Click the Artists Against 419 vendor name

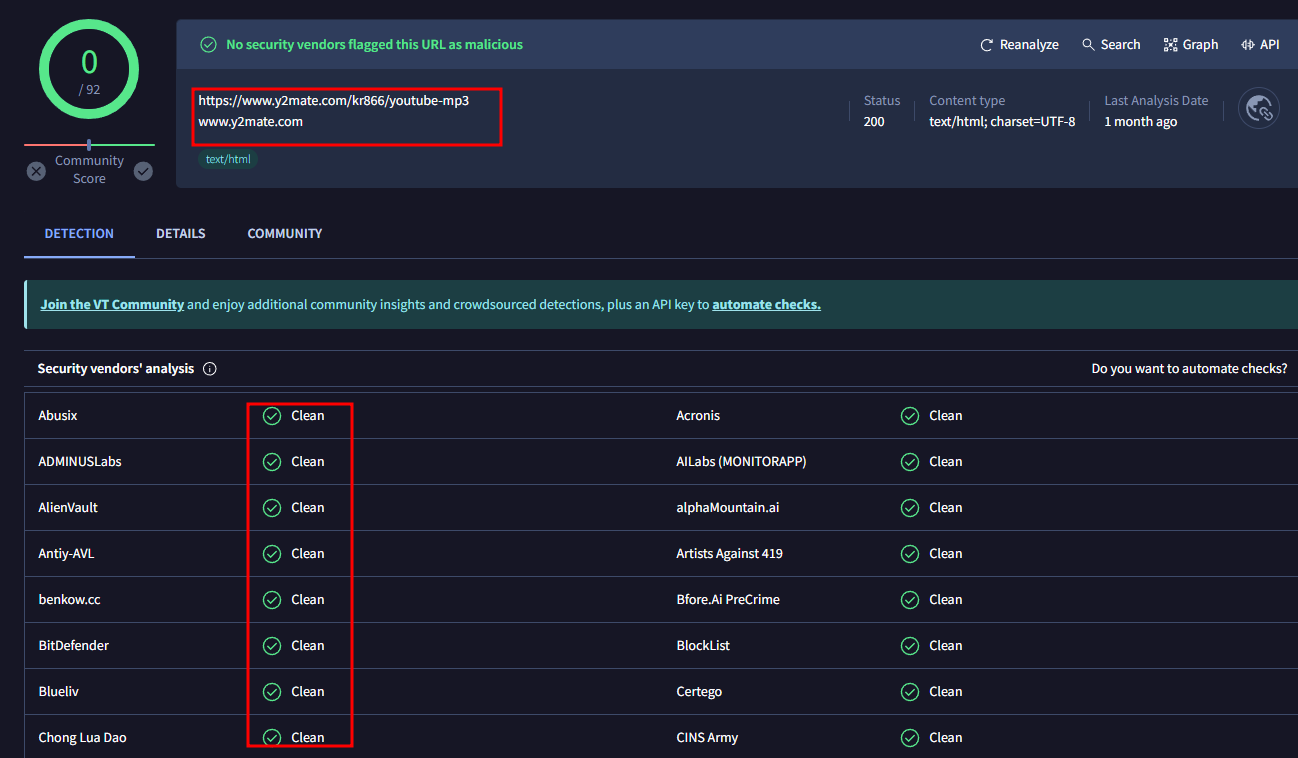730,553
